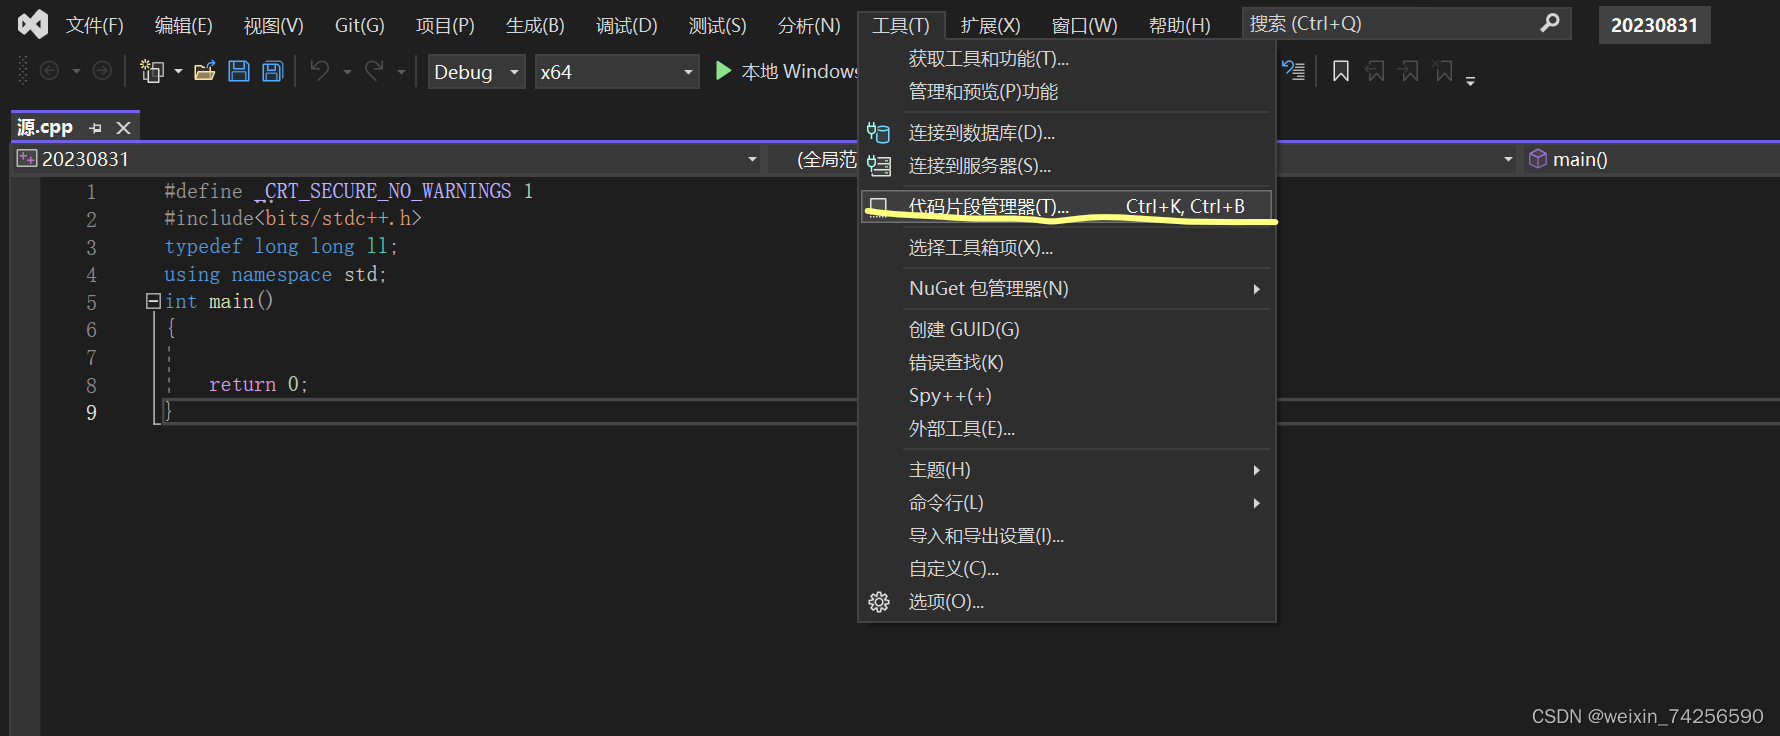1780x736 pixels.
Task: Click the using namespace std line
Action: click(275, 274)
